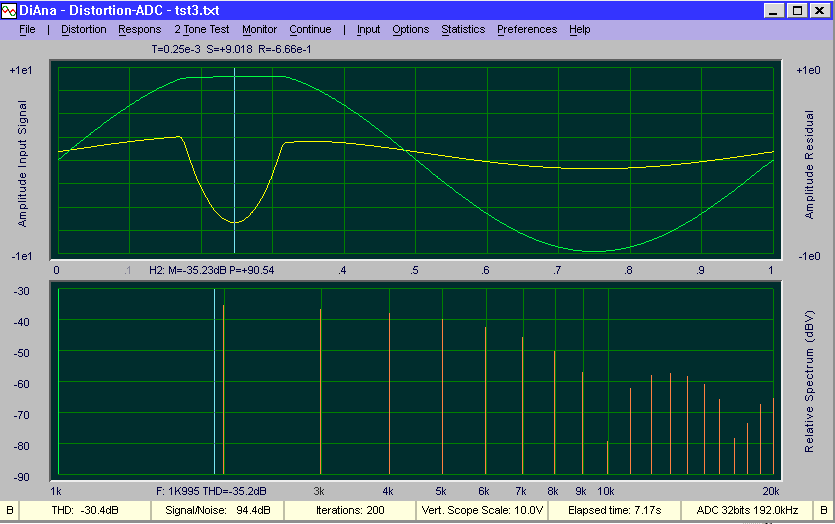The width and height of the screenshot is (835, 524).
Task: Click the Signal/Noise 94.4dB status field
Action: [218, 510]
